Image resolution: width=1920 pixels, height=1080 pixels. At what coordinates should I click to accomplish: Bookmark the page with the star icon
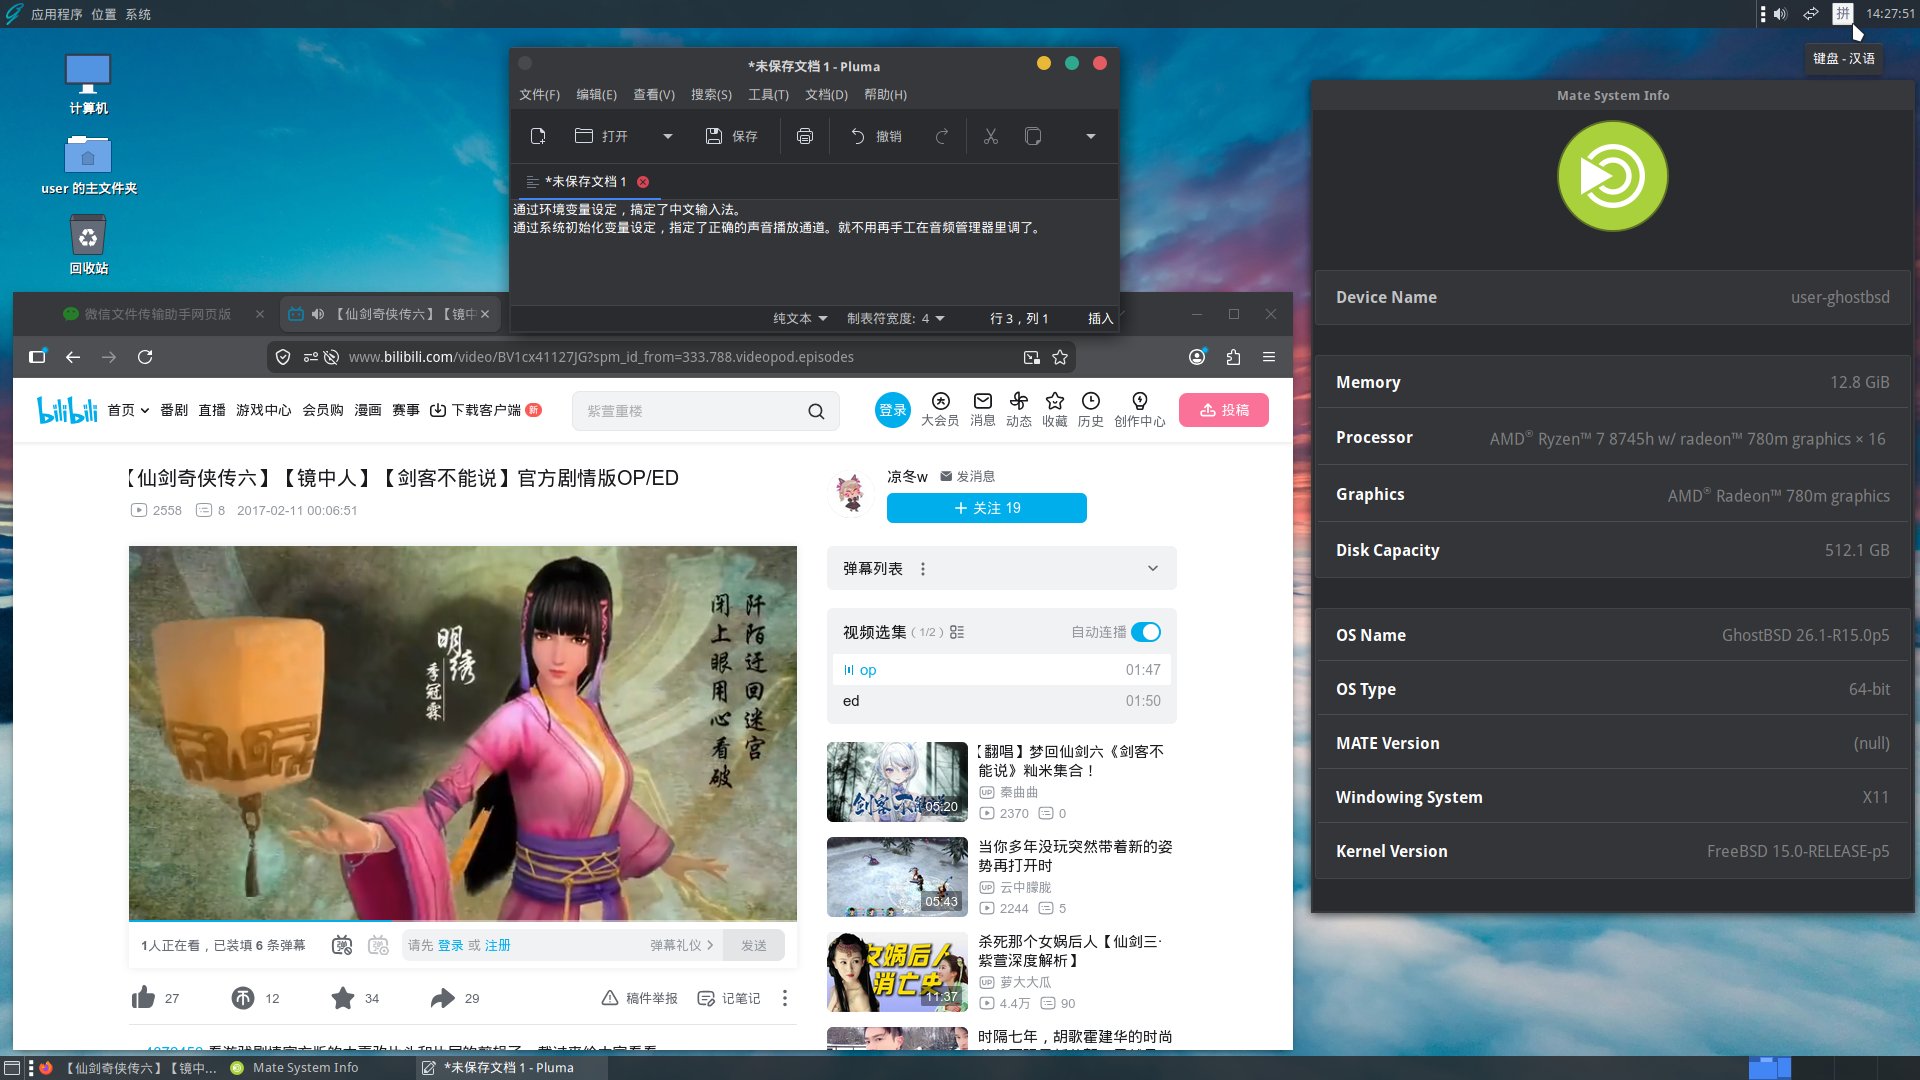pyautogui.click(x=1060, y=357)
